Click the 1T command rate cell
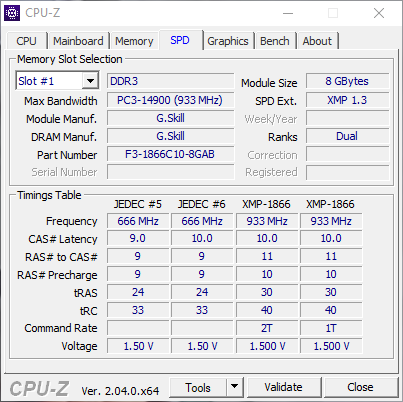This screenshot has height=402, width=403. coord(331,328)
